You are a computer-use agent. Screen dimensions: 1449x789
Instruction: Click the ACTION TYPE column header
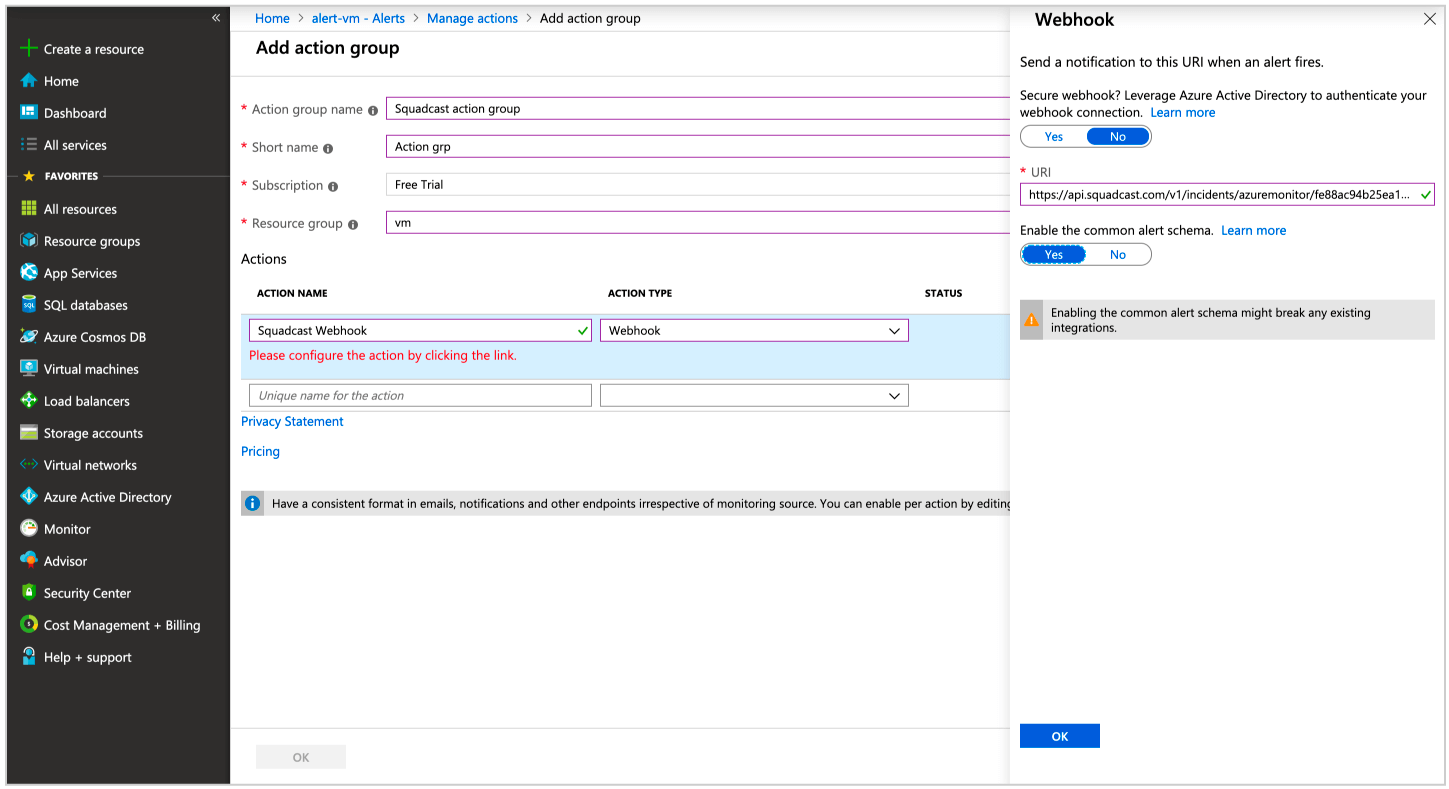point(640,293)
